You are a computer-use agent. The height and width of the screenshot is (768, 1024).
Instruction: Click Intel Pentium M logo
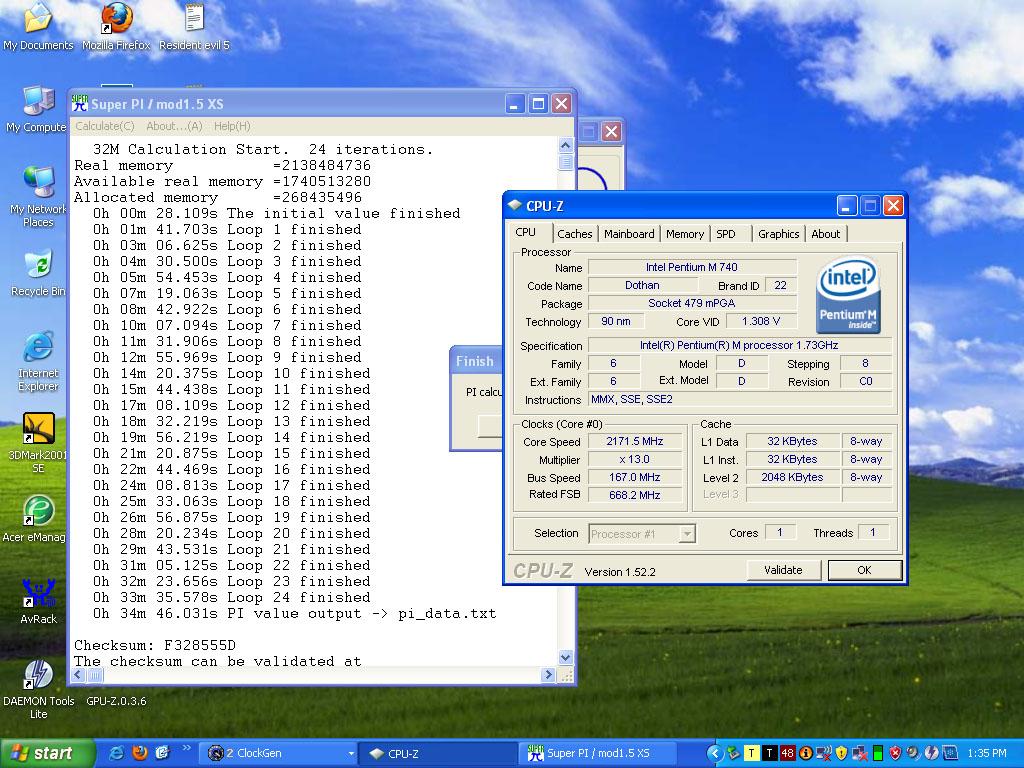click(848, 295)
